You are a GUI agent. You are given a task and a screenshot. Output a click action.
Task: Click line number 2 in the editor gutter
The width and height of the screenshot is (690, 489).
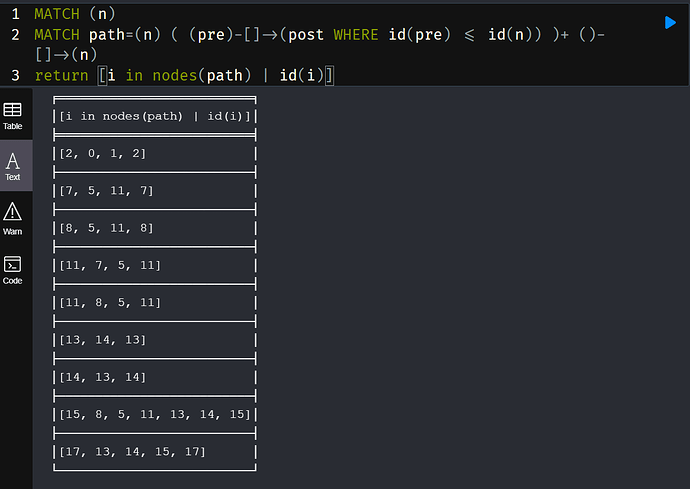tap(15, 34)
